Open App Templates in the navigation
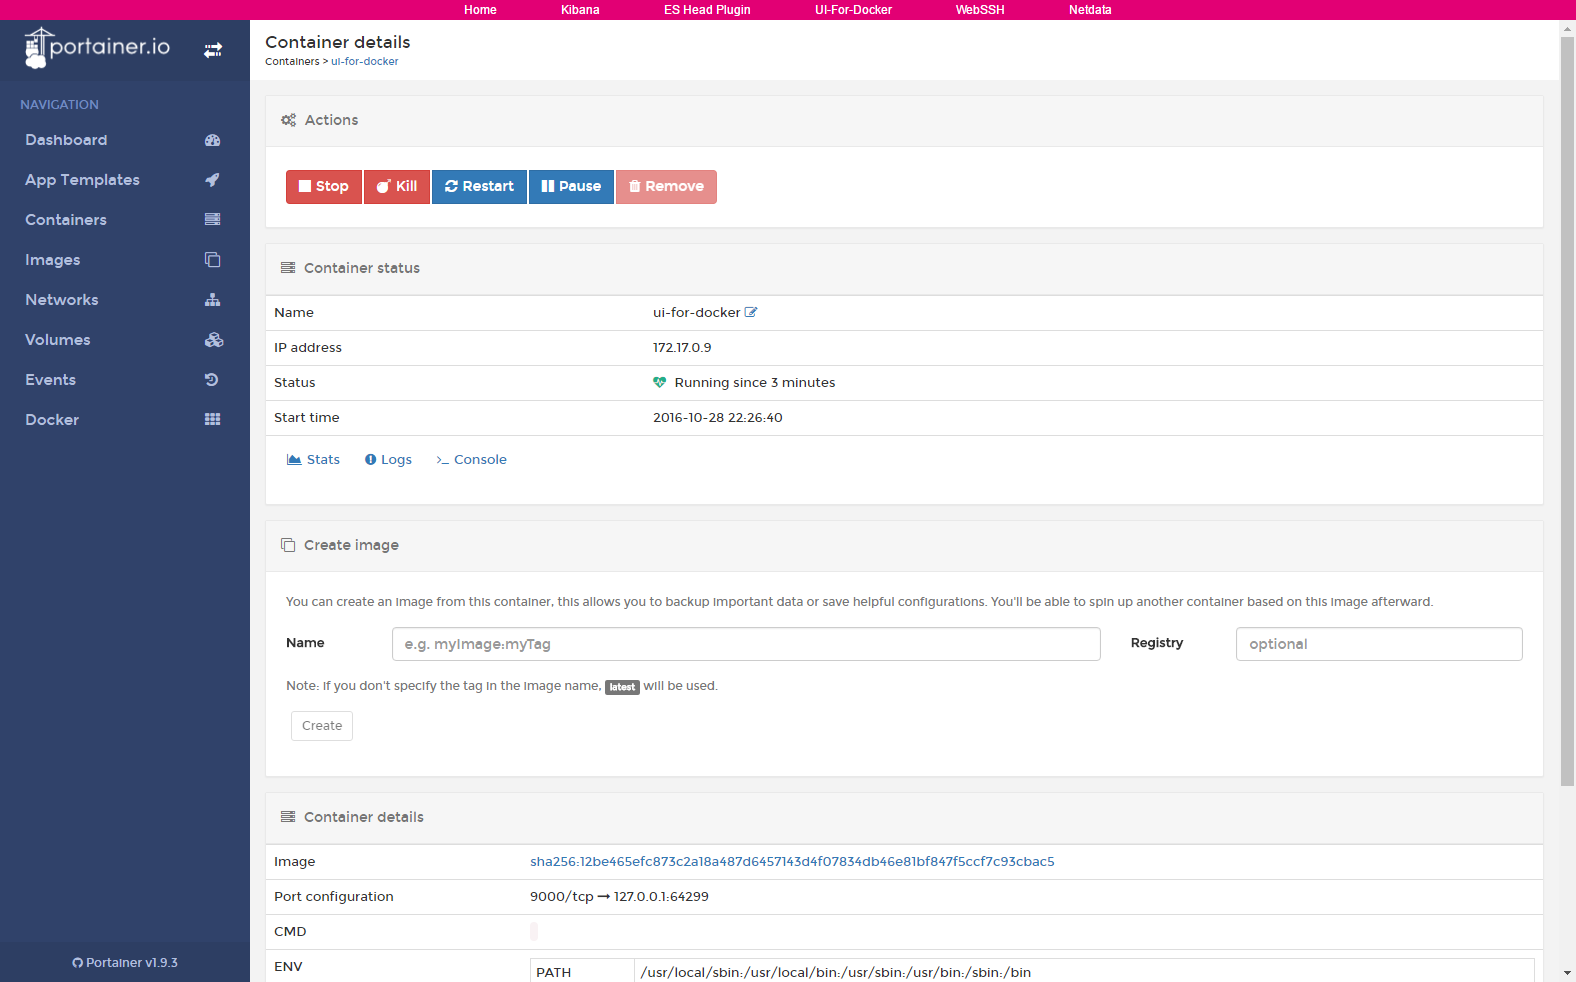Image resolution: width=1576 pixels, height=982 pixels. pyautogui.click(x=82, y=180)
